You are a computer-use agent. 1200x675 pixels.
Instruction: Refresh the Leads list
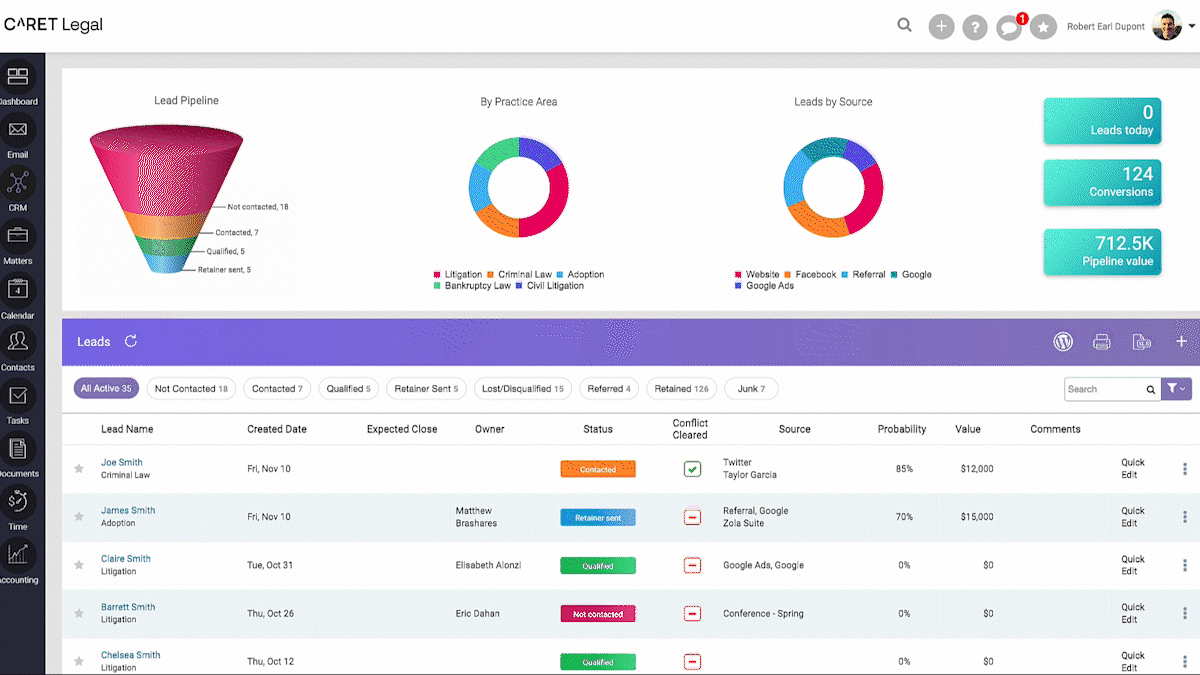pyautogui.click(x=131, y=342)
